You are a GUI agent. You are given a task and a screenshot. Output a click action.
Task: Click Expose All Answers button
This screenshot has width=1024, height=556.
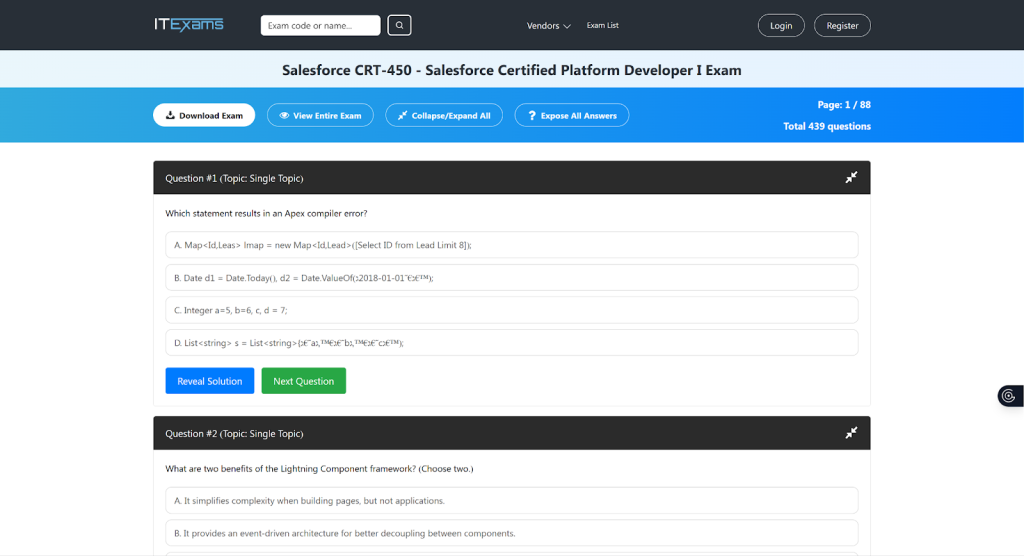[x=572, y=115]
